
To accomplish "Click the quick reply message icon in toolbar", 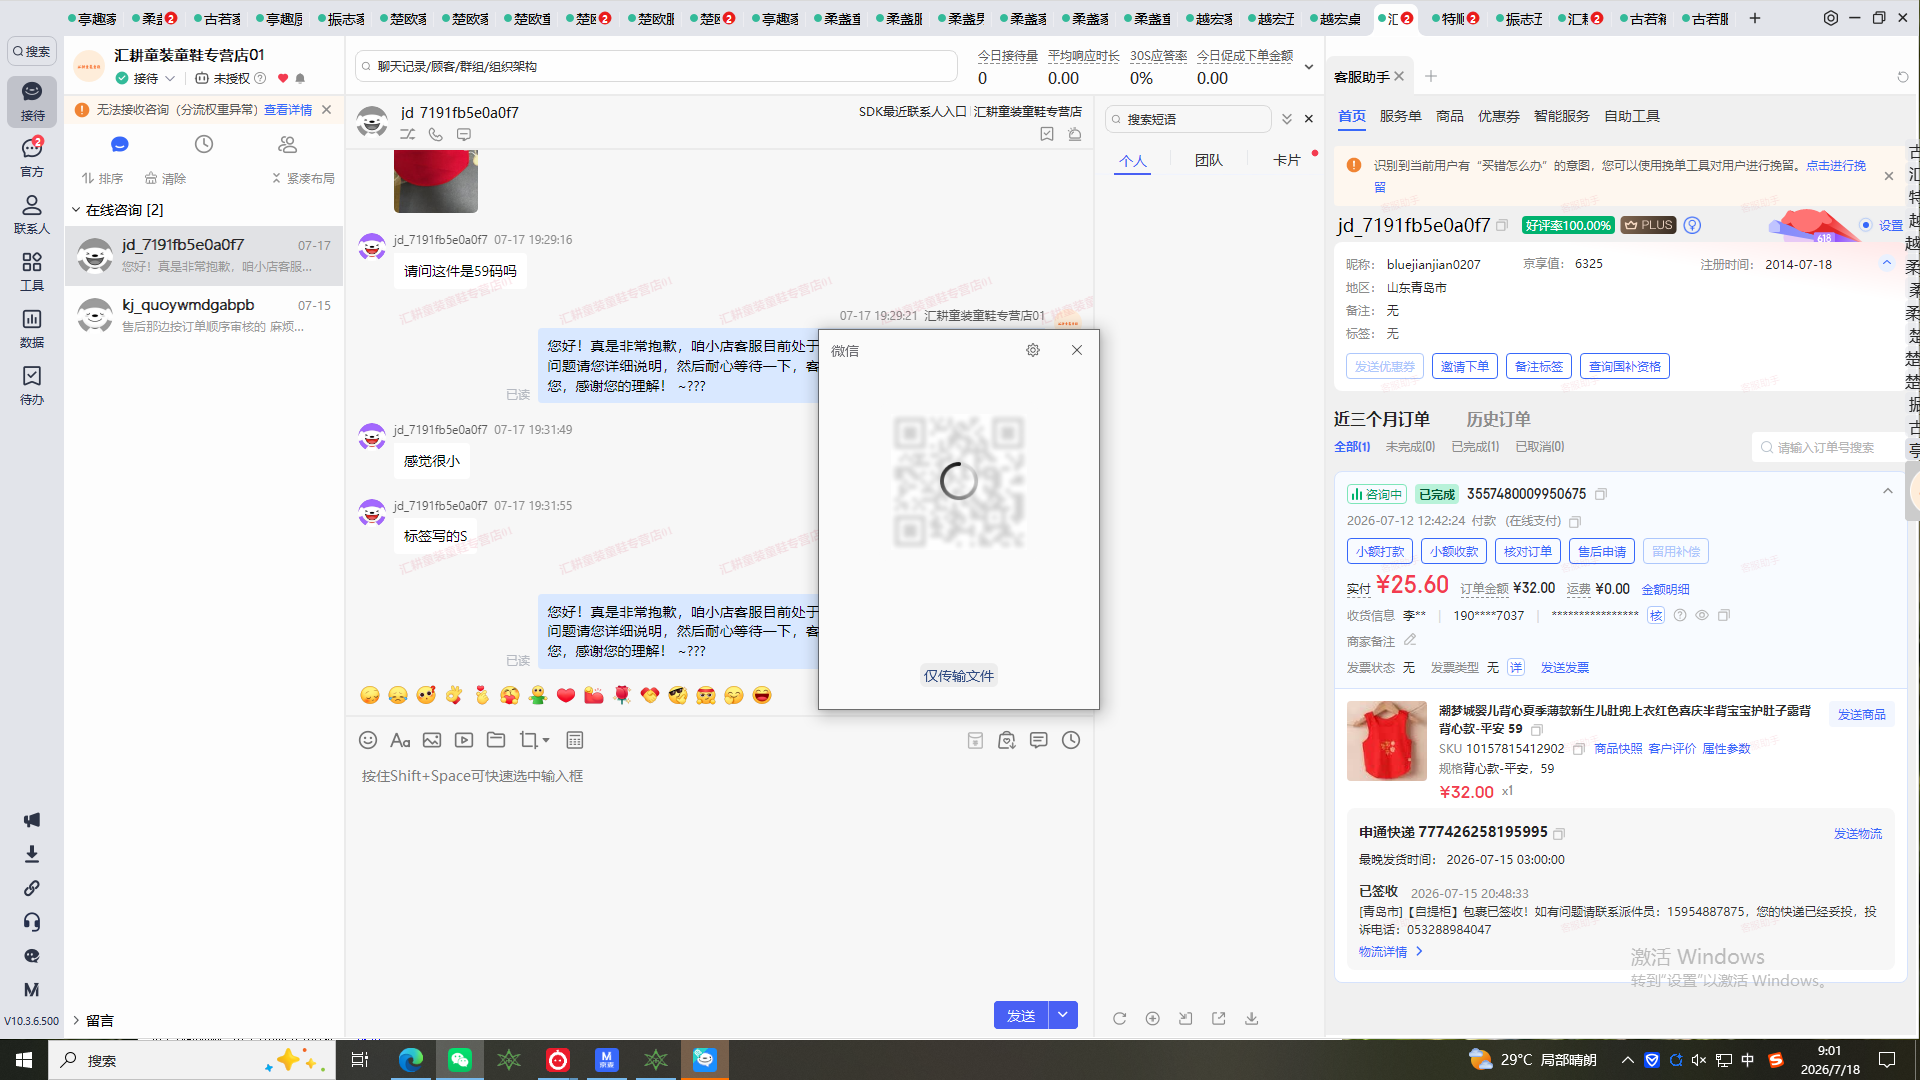I will tap(1039, 740).
